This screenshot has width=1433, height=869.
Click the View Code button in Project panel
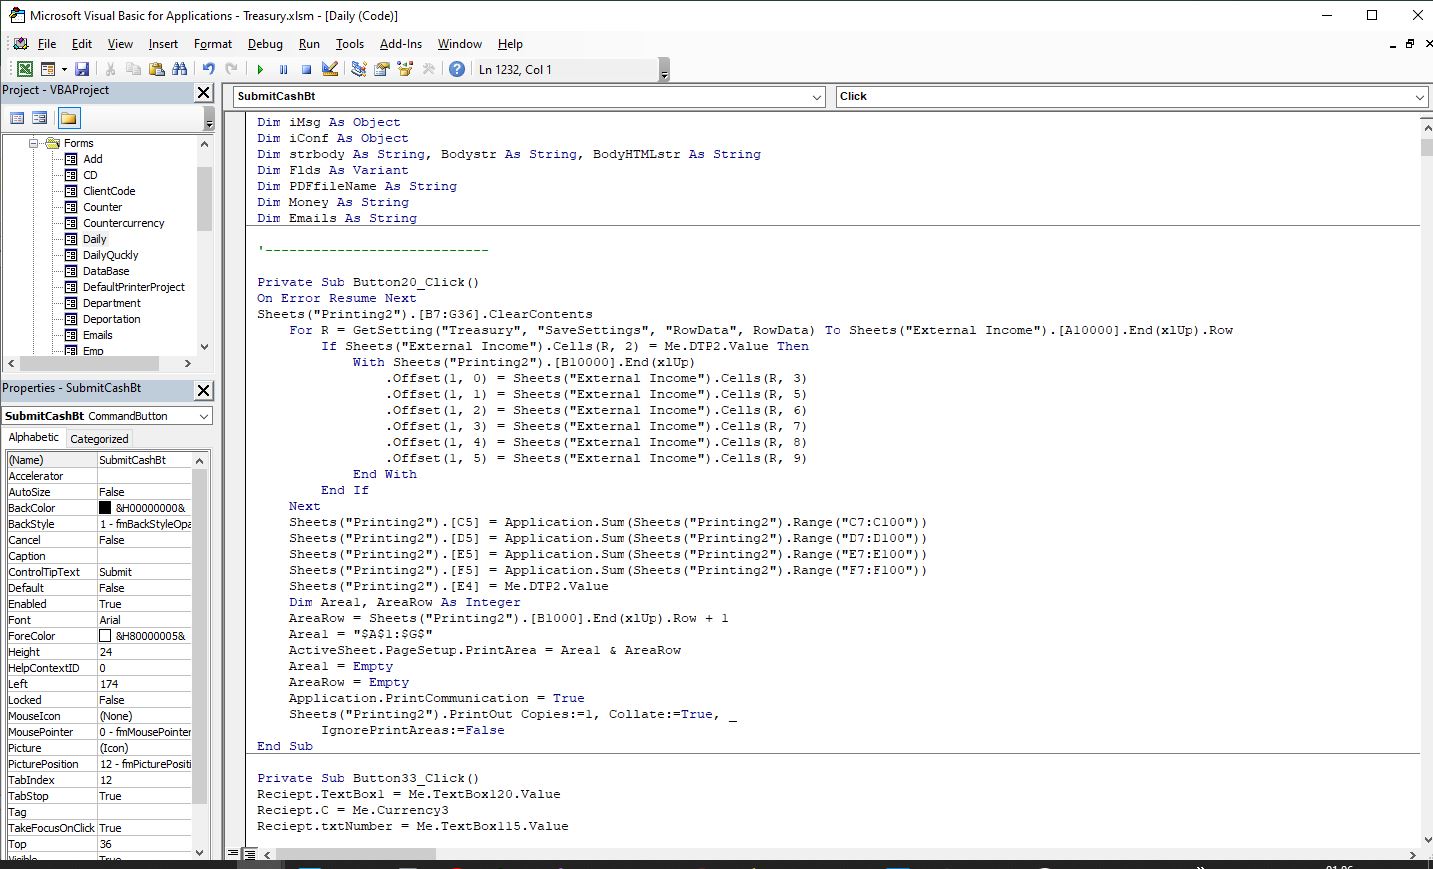point(17,118)
